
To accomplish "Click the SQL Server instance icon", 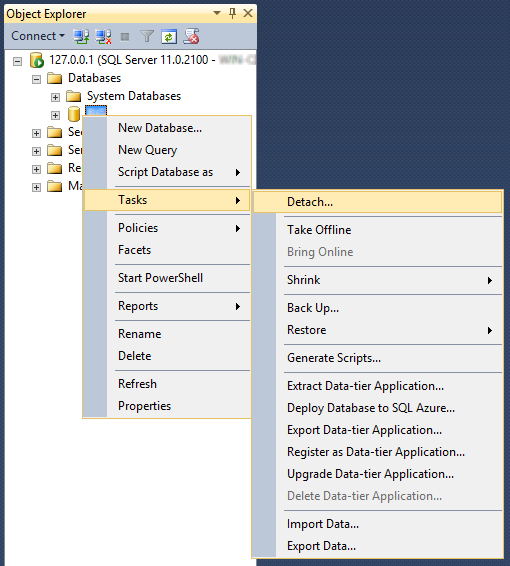I will (x=36, y=60).
